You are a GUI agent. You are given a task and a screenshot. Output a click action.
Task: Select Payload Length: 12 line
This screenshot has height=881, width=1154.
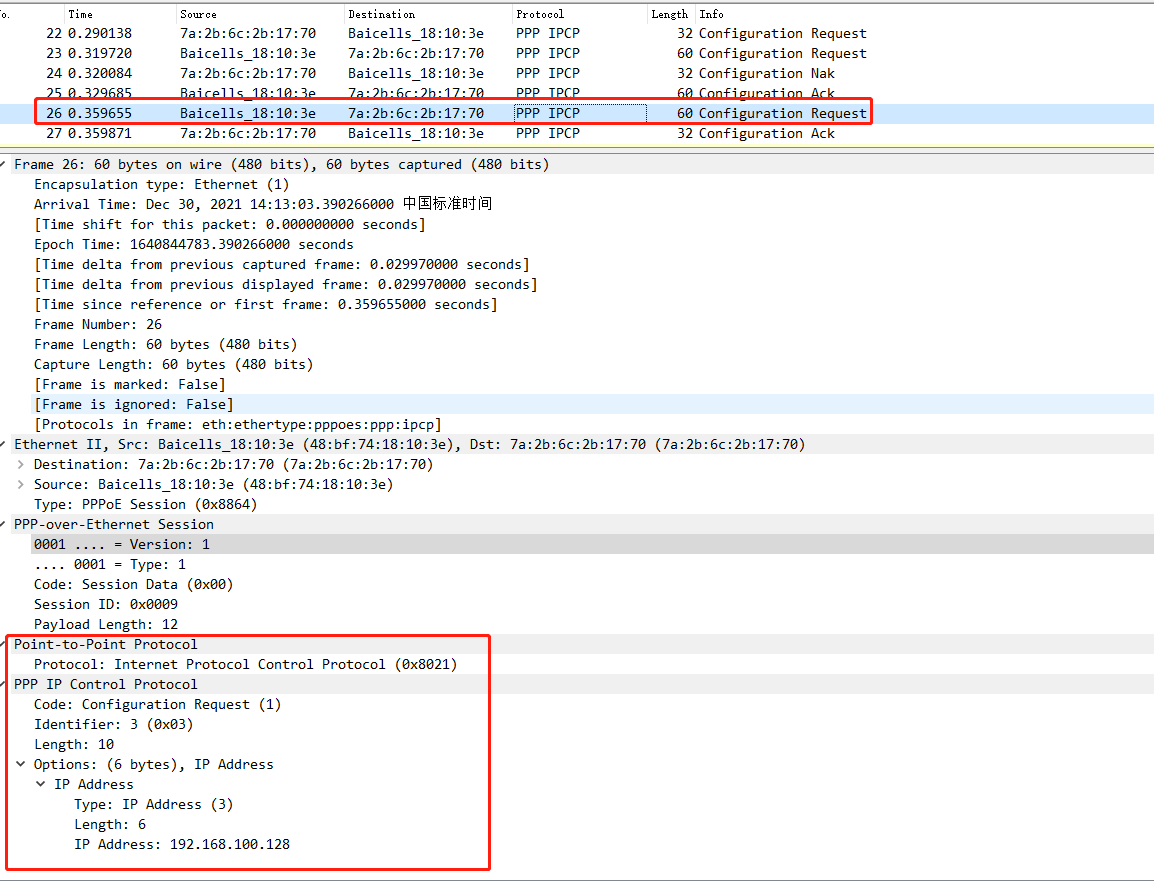tap(106, 624)
